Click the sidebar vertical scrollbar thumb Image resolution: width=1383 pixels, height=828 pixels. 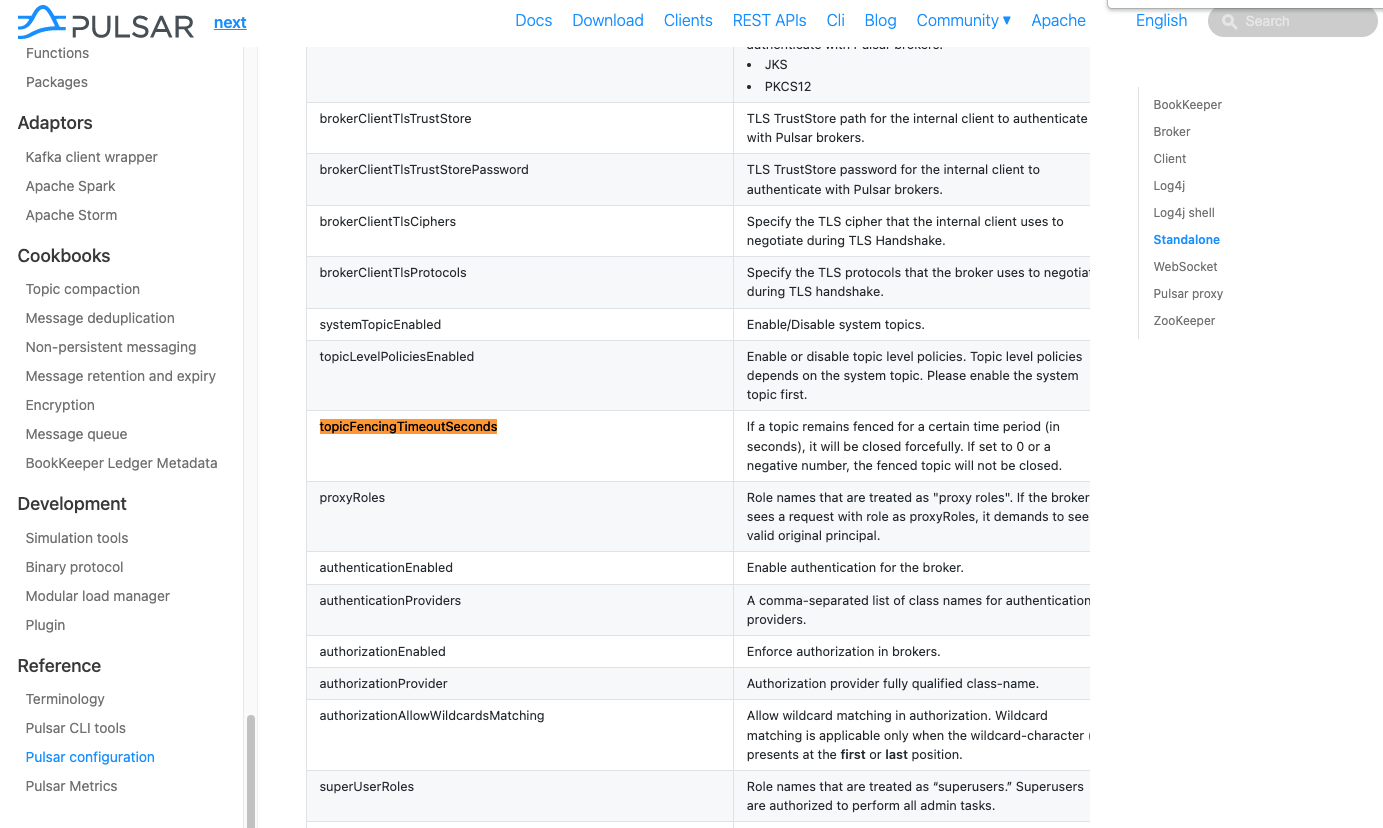[251, 770]
